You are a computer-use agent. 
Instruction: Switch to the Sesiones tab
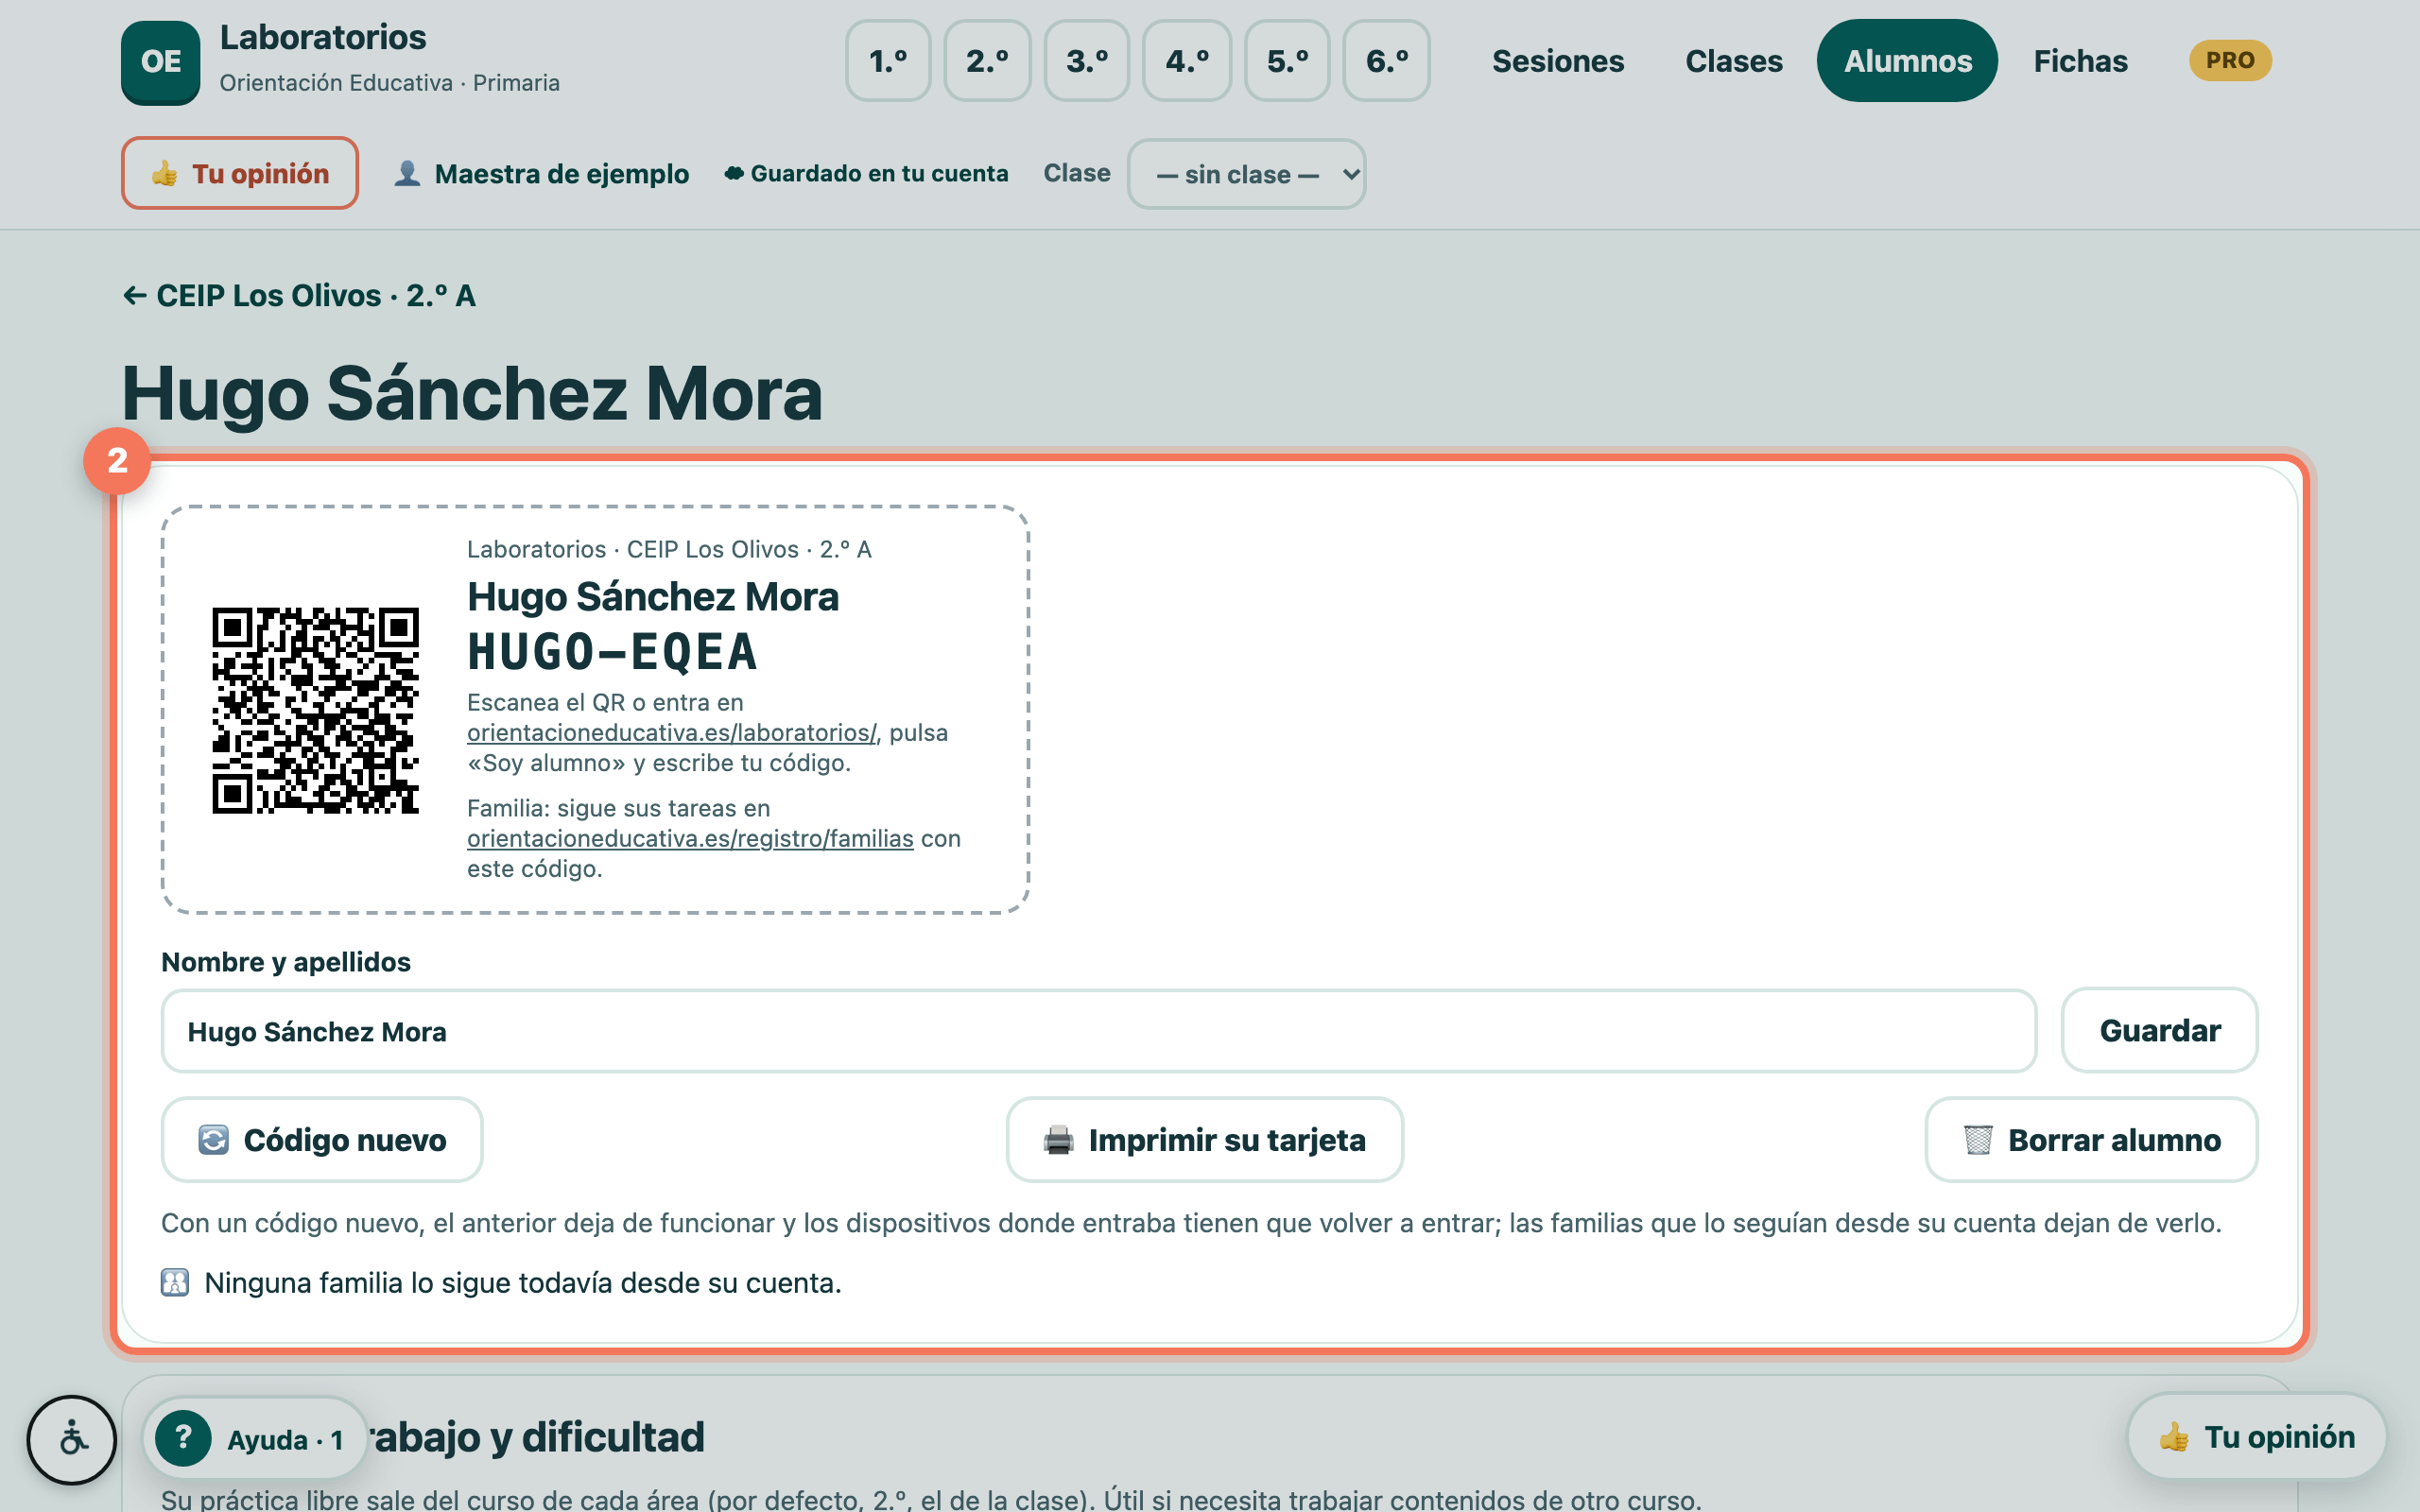[1558, 61]
